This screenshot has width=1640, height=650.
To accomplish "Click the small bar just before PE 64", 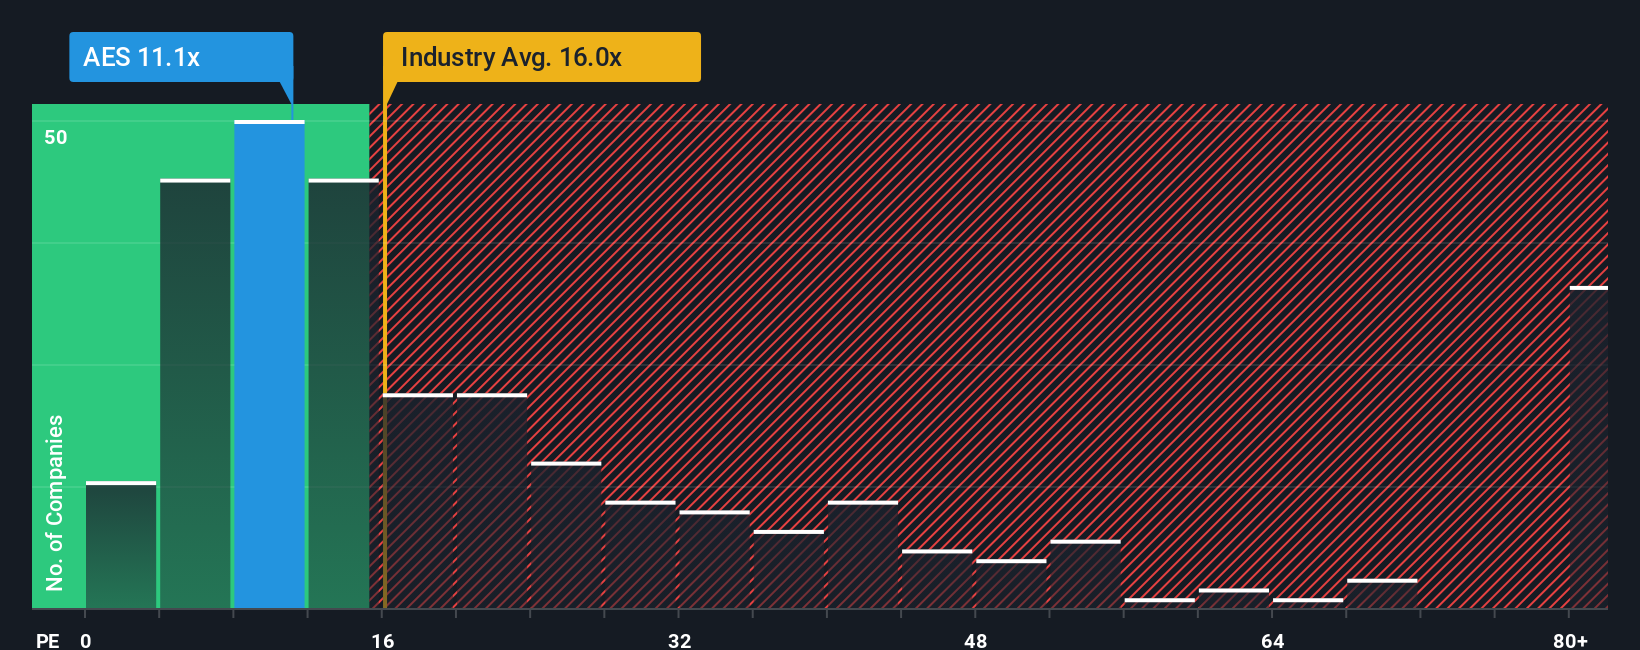I will [1233, 599].
